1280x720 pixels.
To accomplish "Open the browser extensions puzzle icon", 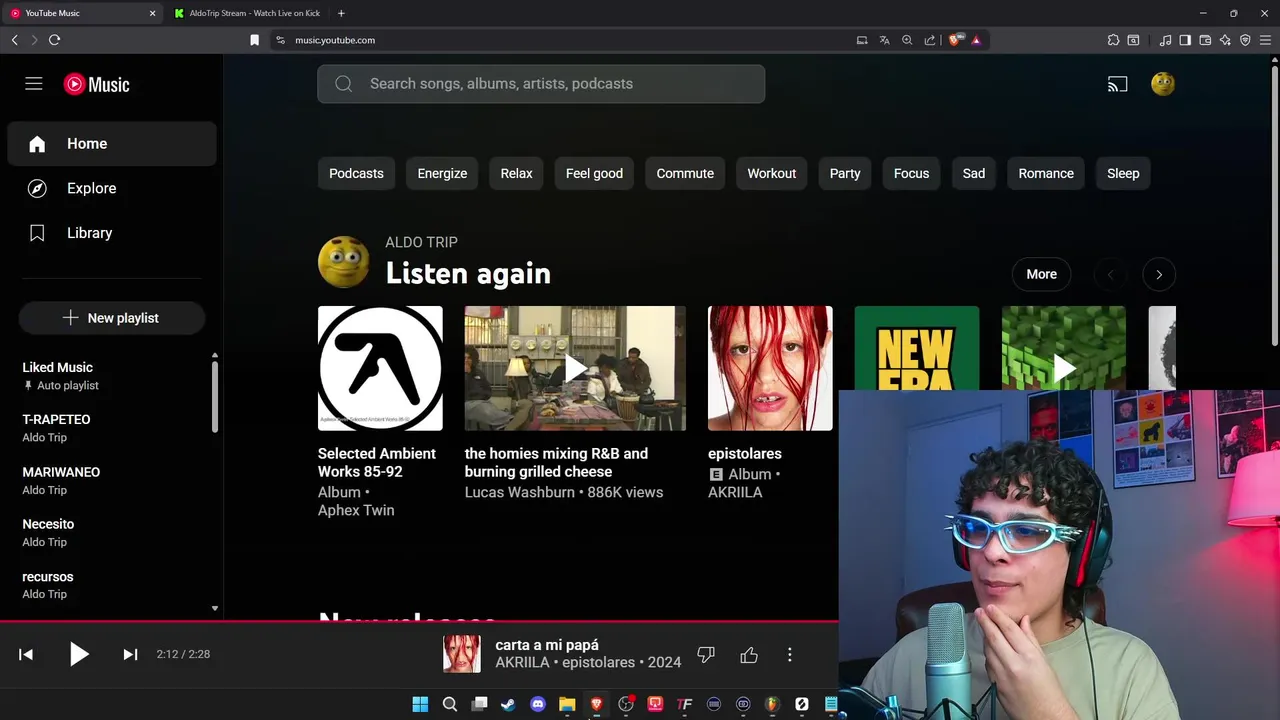I will 1113,40.
